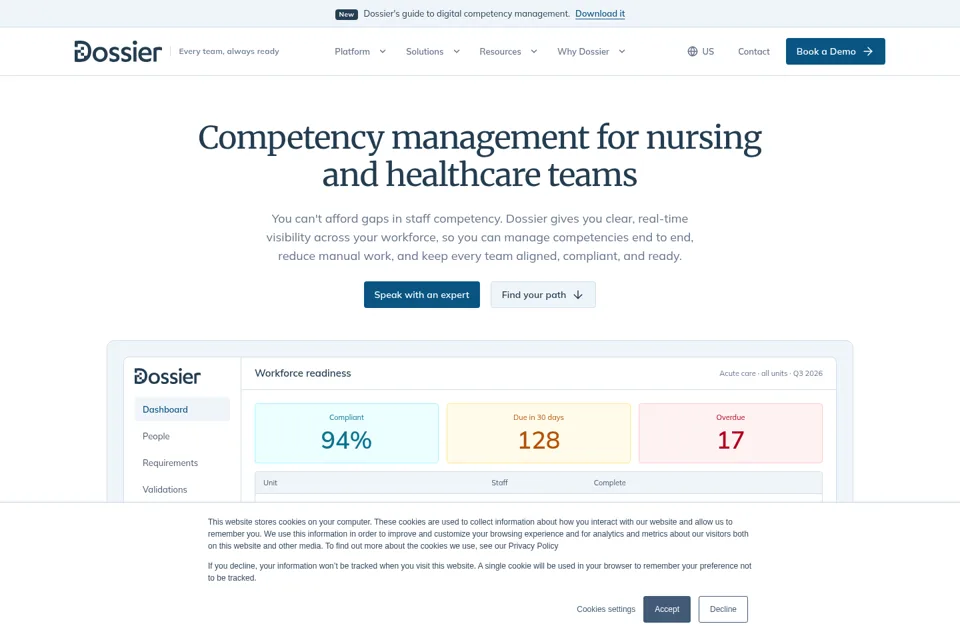Click the Due in 30 days card
The image size is (960, 640).
click(539, 433)
